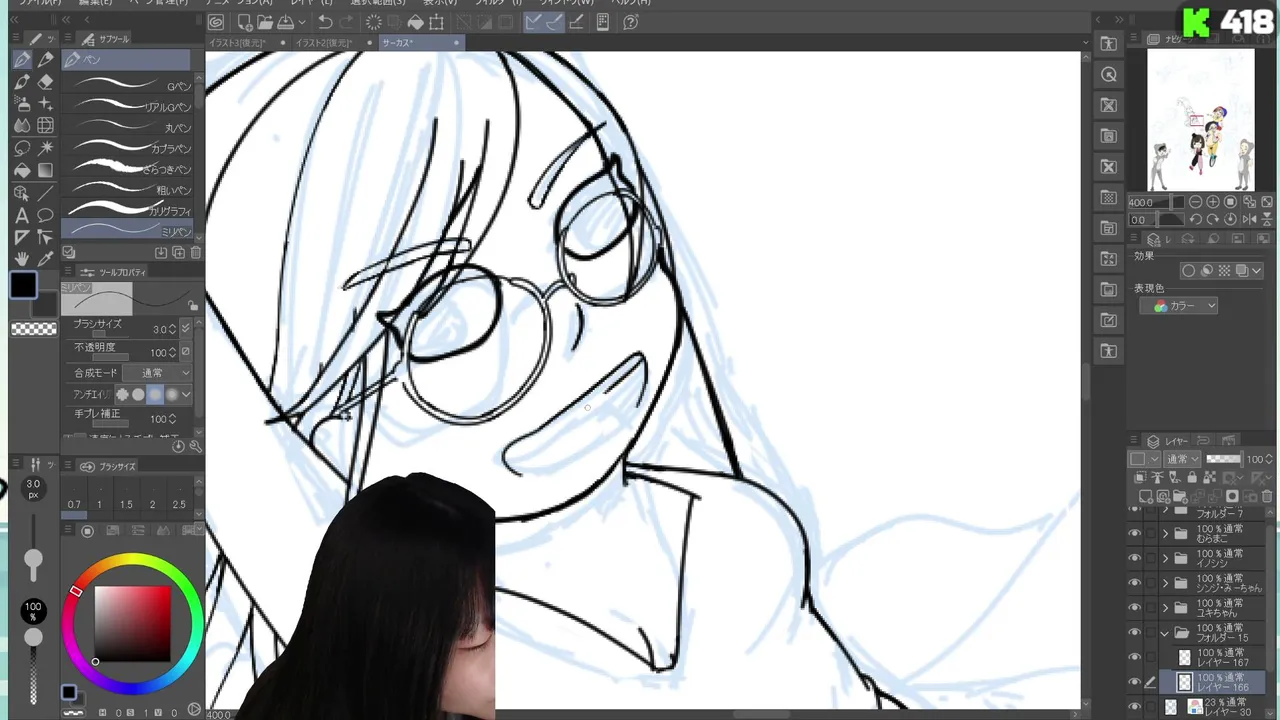Click the Undo arrow in the command bar
Image resolution: width=1280 pixels, height=720 pixels.
click(x=325, y=22)
